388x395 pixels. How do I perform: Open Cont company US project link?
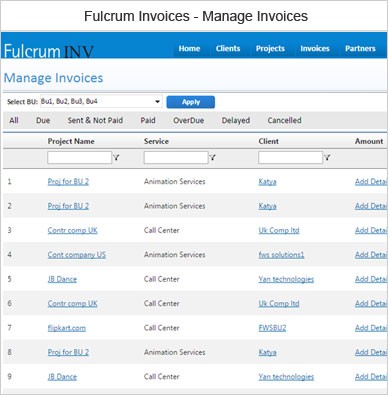pyautogui.click(x=77, y=255)
